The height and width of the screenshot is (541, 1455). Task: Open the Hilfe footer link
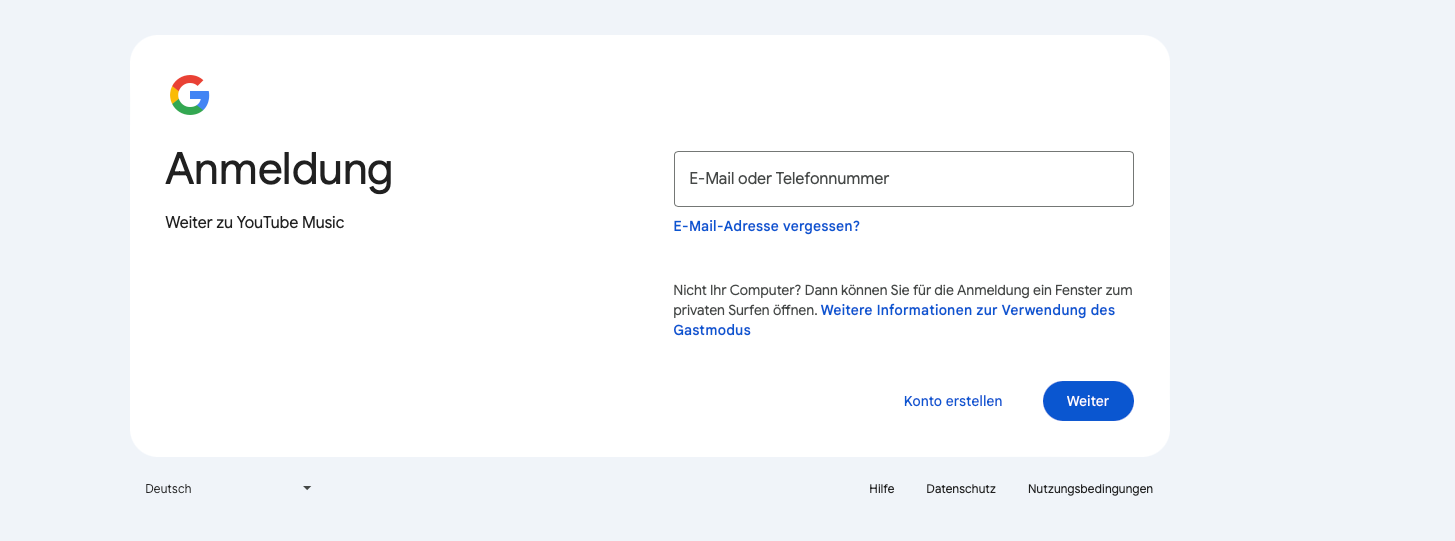pos(881,489)
